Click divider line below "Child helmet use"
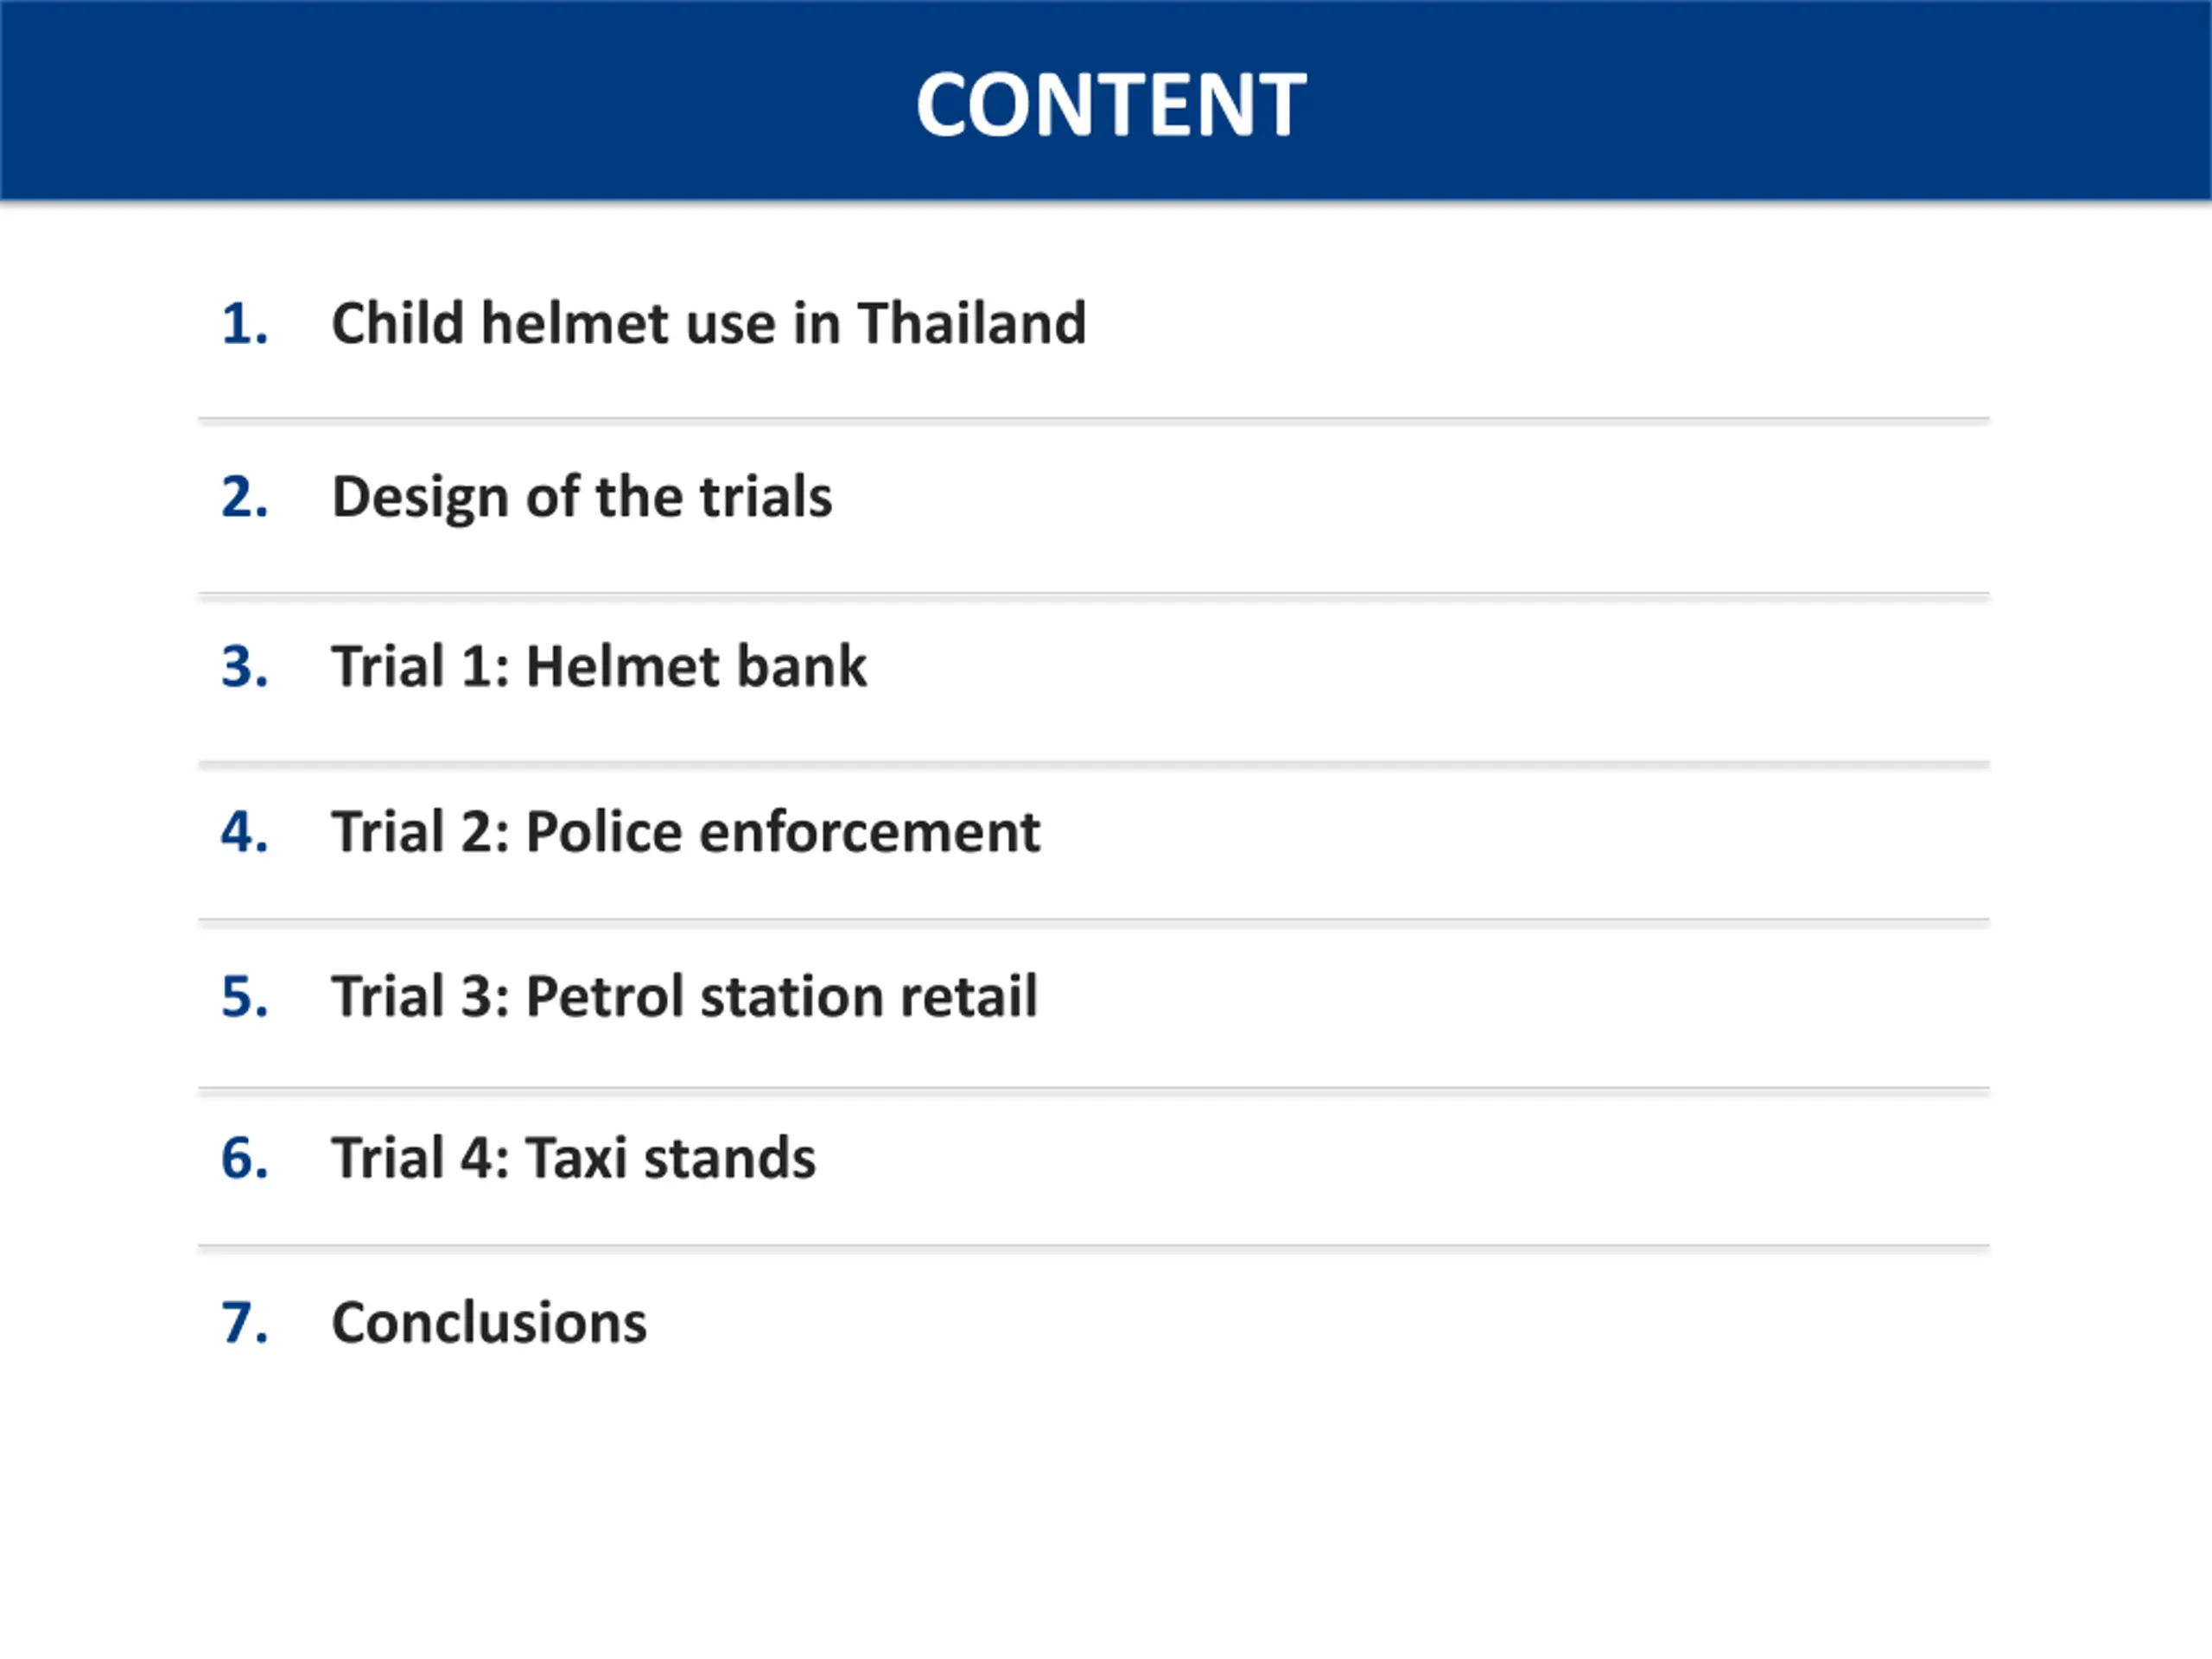Screen dimensions: 2212x1659 click(1093, 420)
